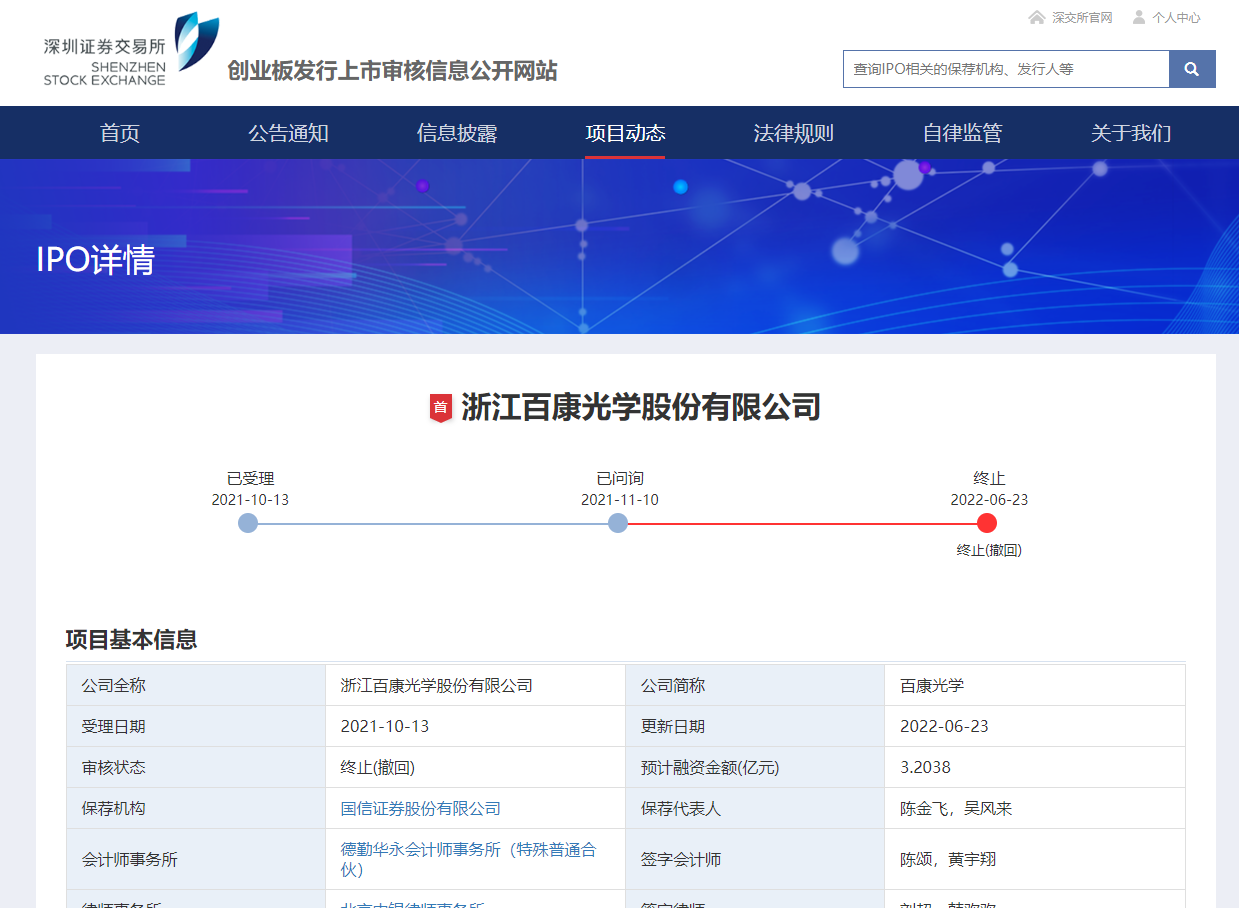
Task: Open the 公告通知 menu
Action: tap(288, 133)
